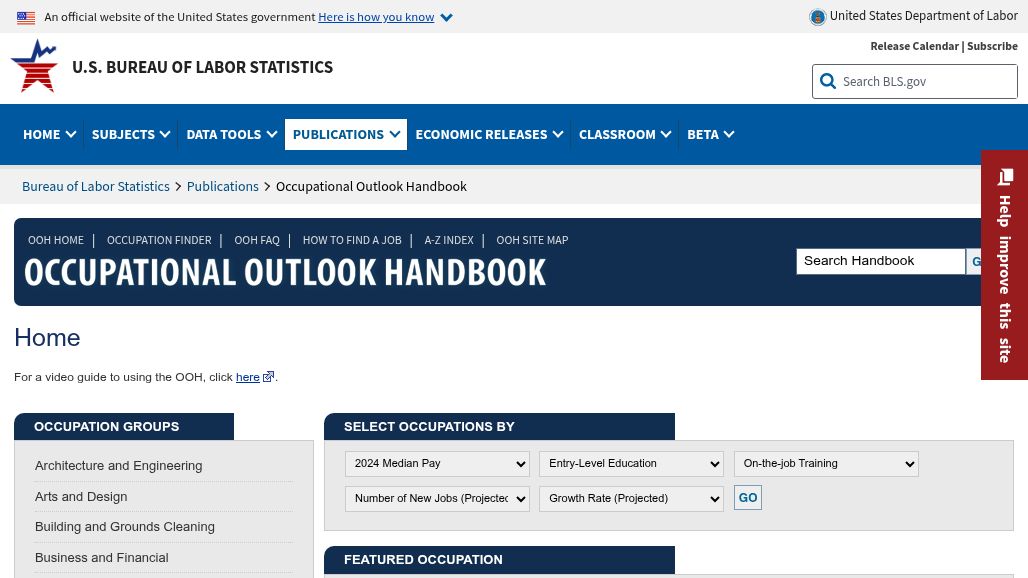Image resolution: width=1028 pixels, height=578 pixels.
Task: Open the Architecture and Engineering group
Action: pos(118,466)
